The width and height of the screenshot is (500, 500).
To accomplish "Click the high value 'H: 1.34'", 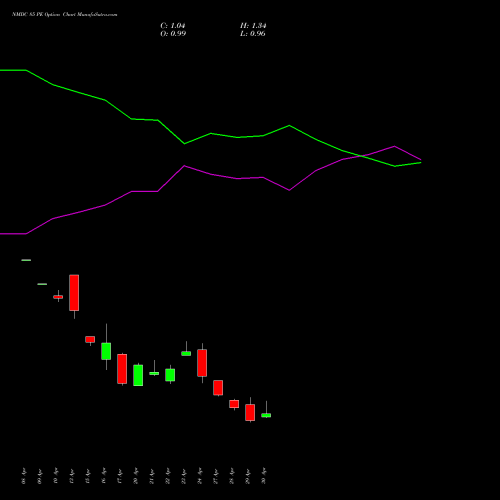I will click(253, 26).
